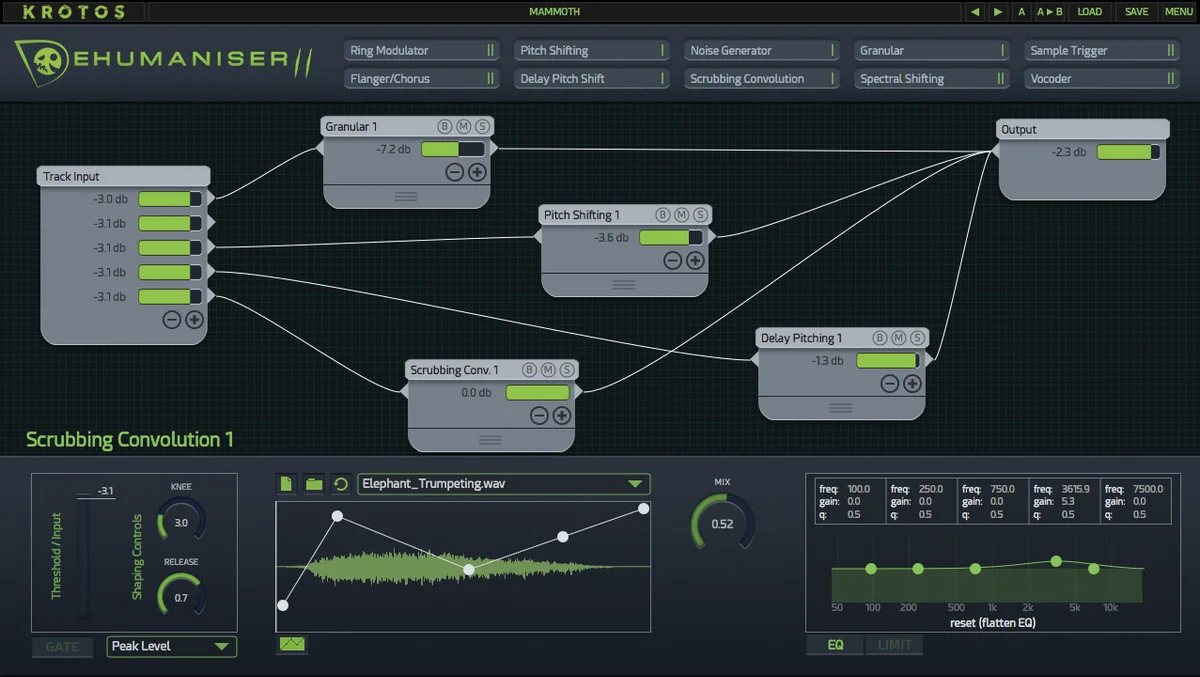Go to next preset arrow
1200x677 pixels.
(x=997, y=12)
